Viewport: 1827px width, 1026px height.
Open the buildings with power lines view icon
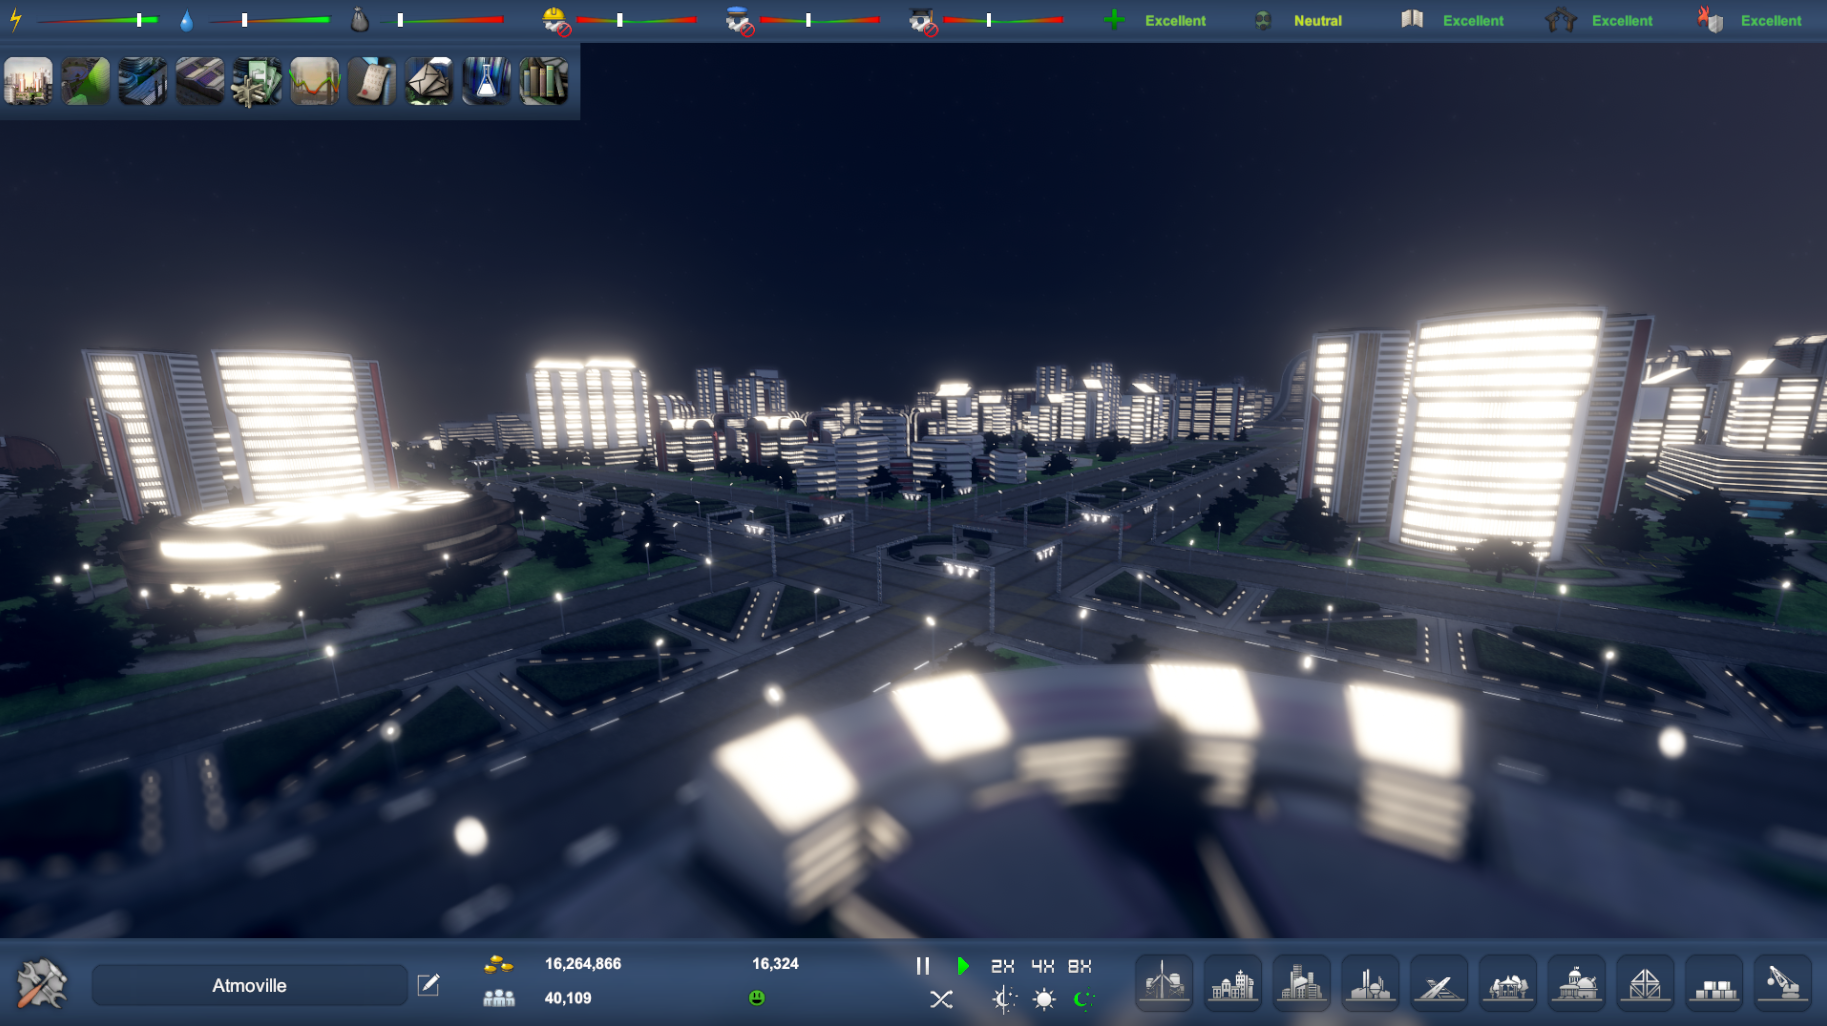tap(143, 81)
